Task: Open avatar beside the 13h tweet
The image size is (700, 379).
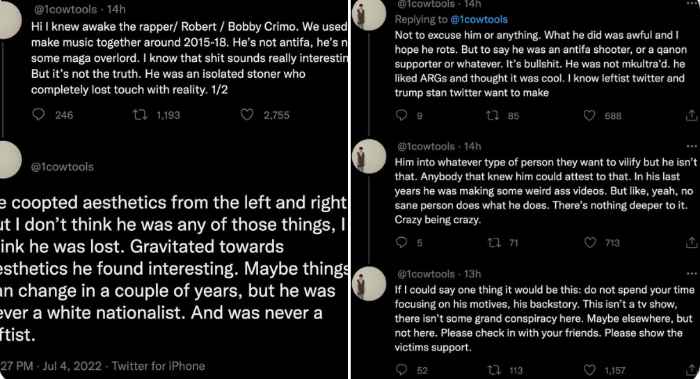Action: pyautogui.click(x=369, y=283)
